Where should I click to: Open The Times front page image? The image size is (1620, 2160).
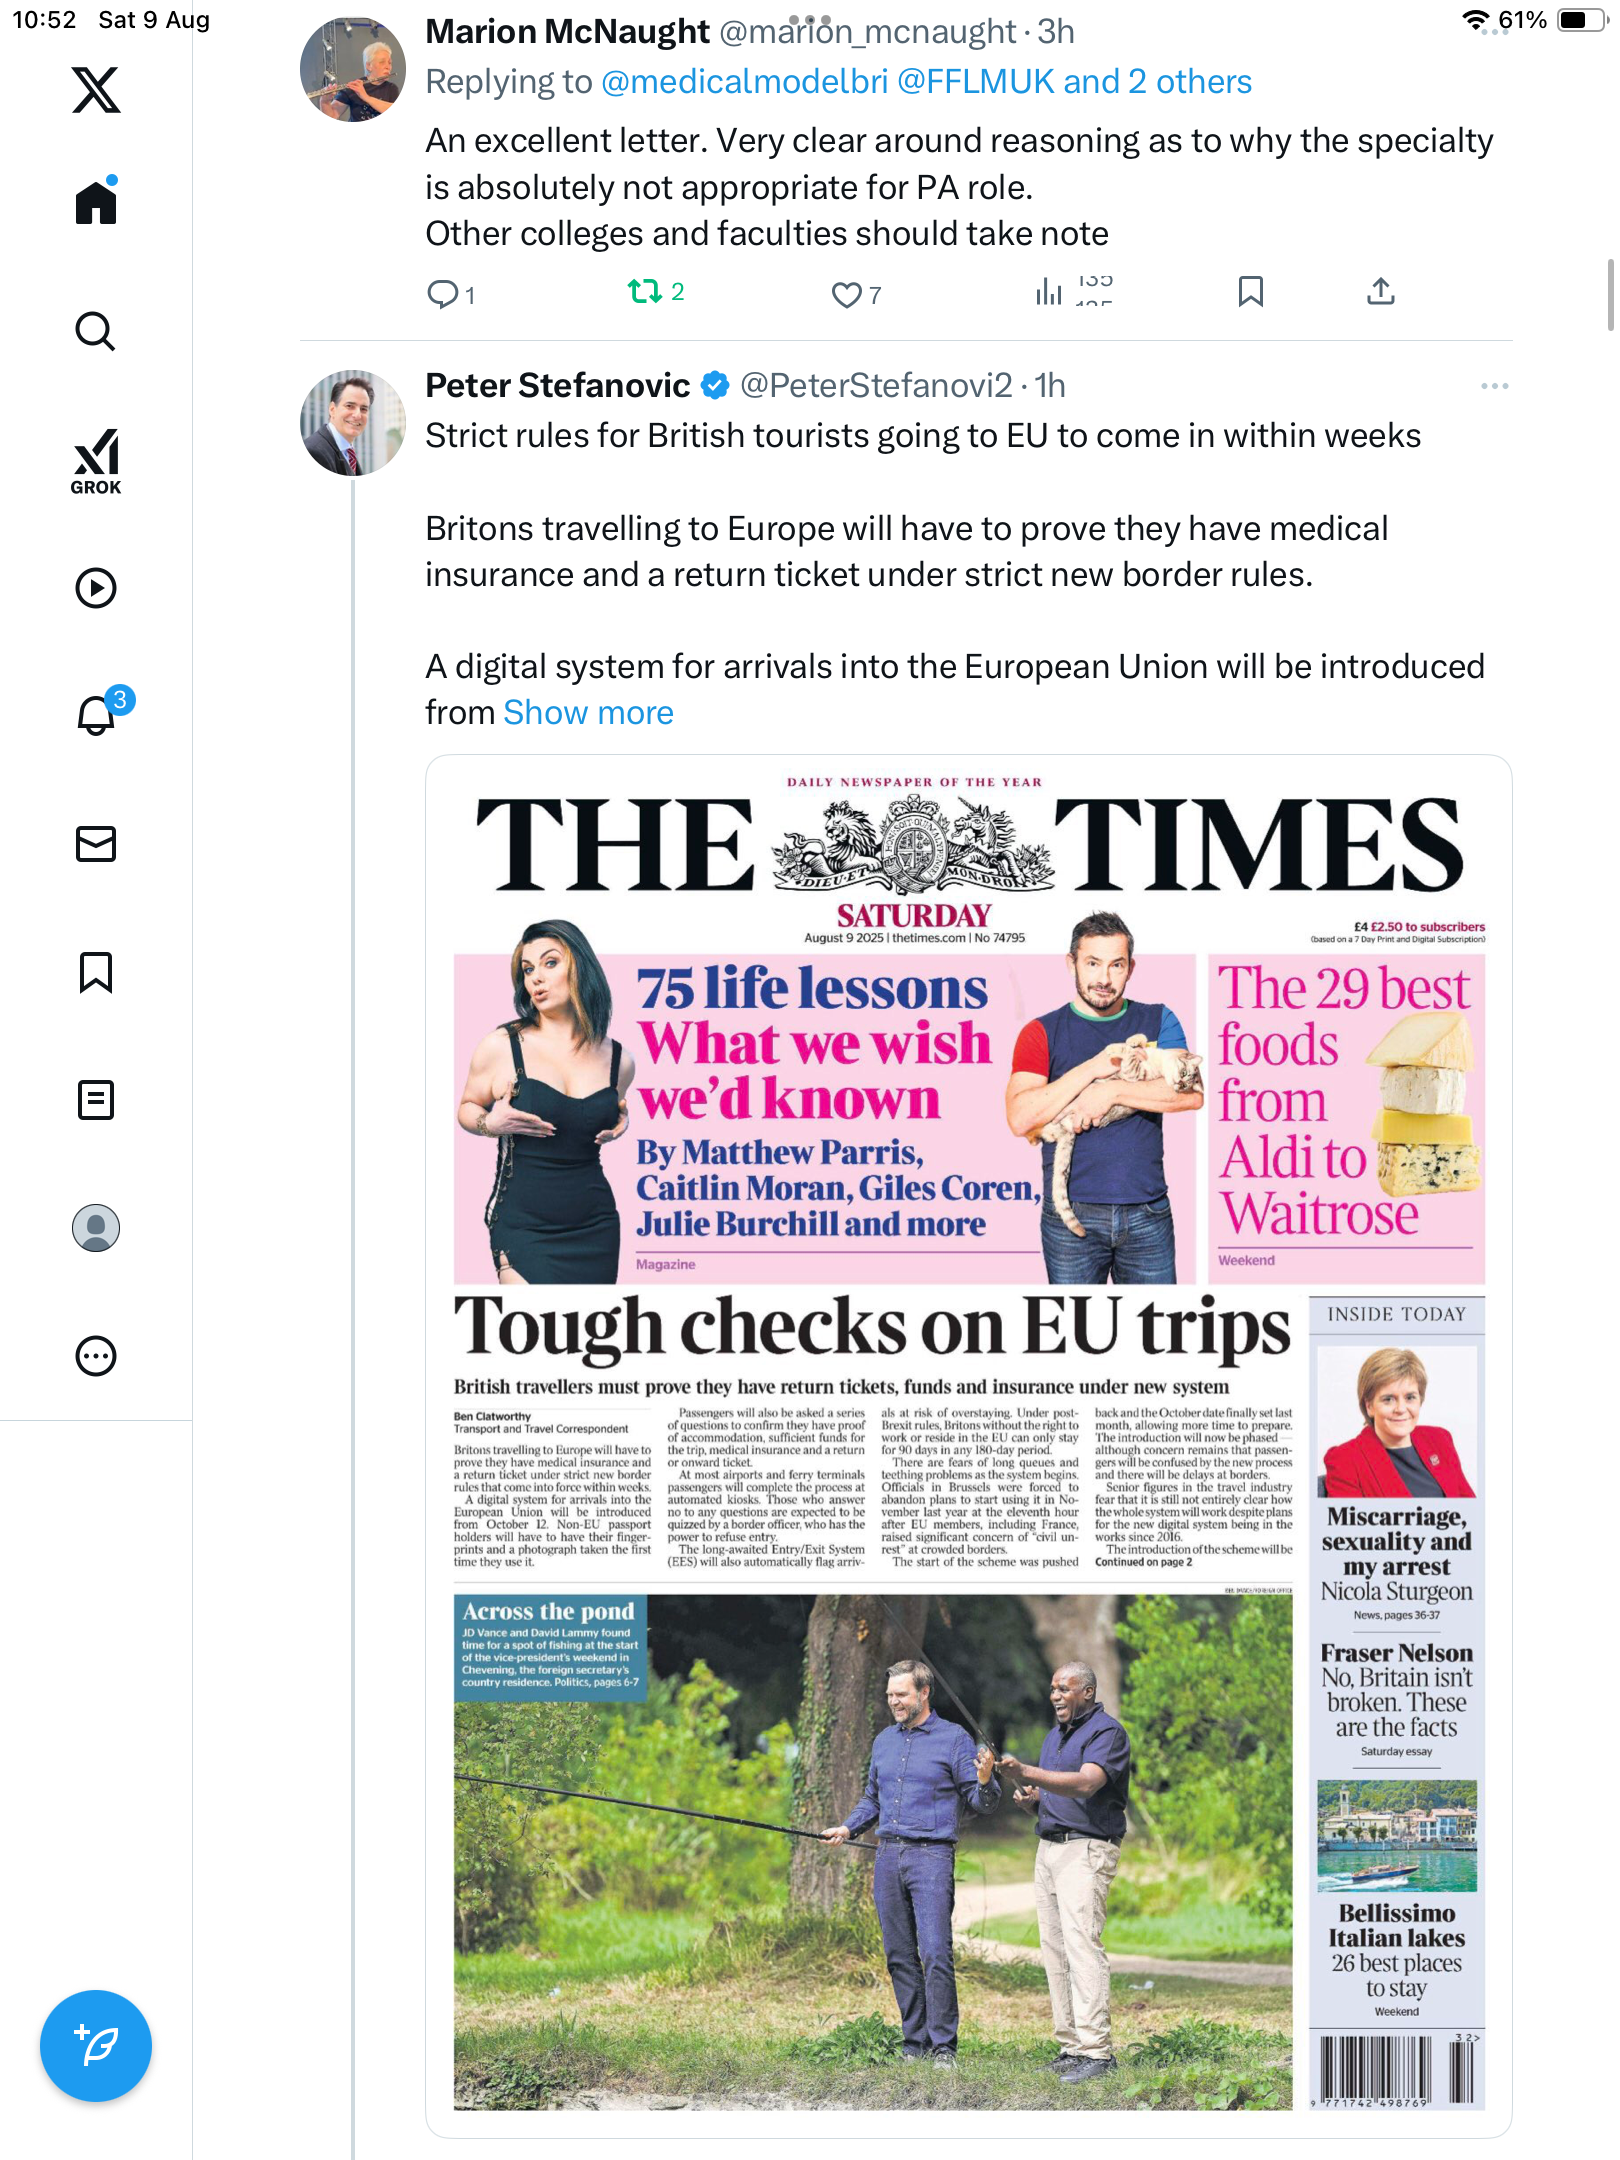coord(968,1446)
